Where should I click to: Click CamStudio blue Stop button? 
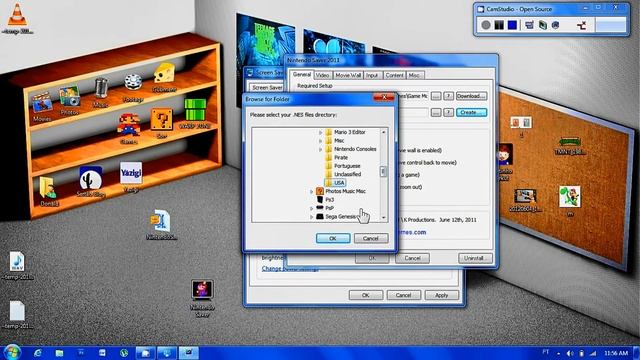coord(512,25)
